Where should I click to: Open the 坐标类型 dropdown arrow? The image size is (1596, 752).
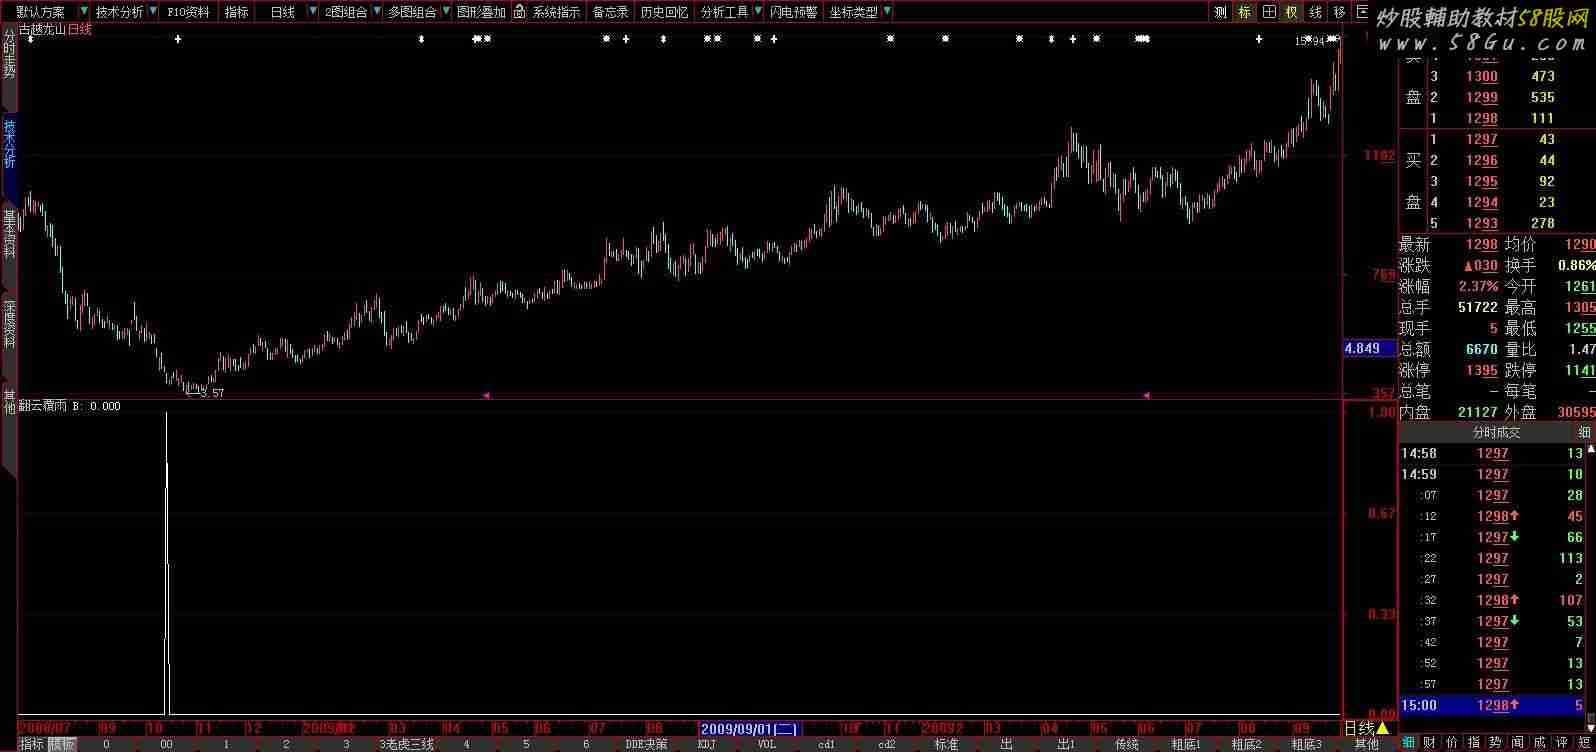pos(887,12)
